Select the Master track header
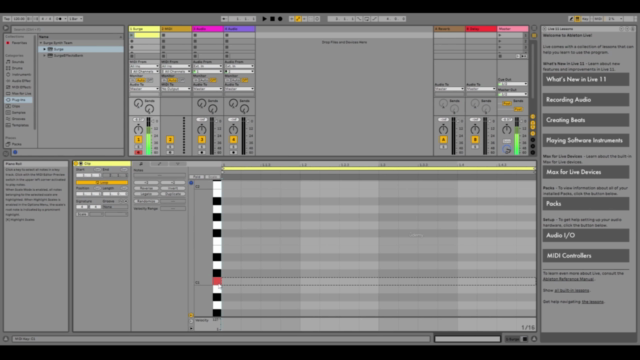This screenshot has width=640, height=360. 513,29
